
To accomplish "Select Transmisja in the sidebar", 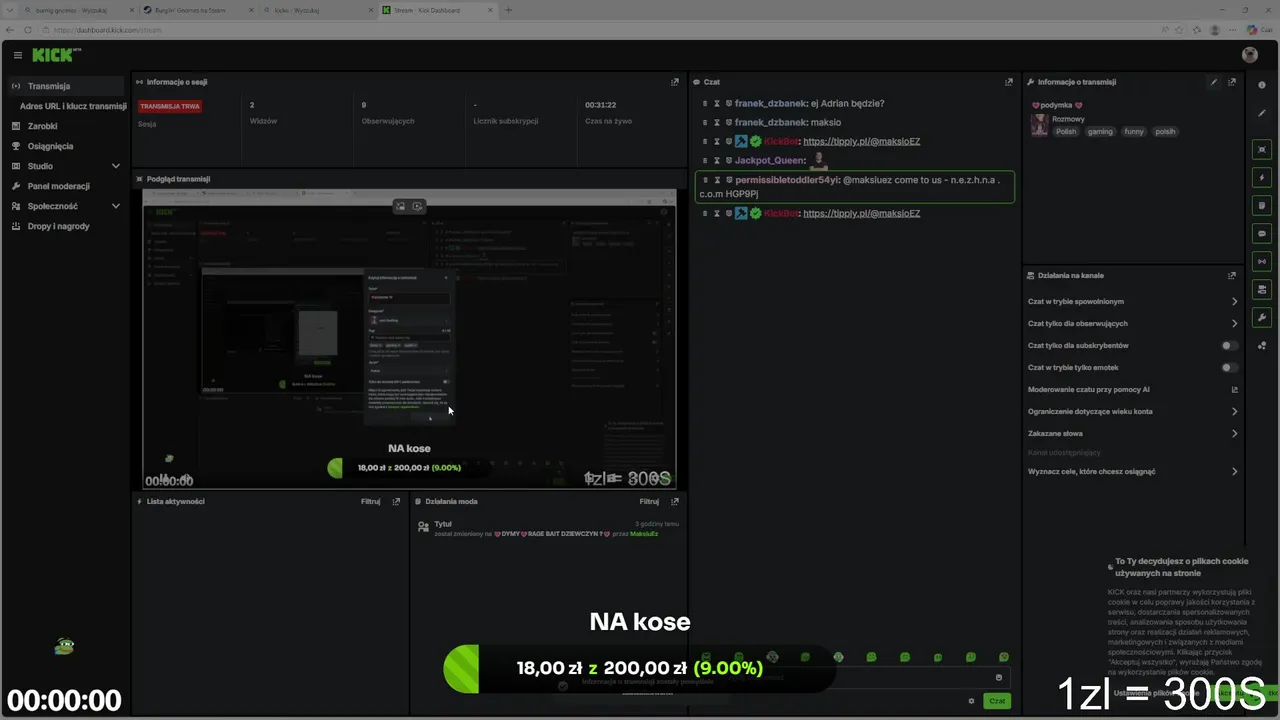I will [66, 86].
